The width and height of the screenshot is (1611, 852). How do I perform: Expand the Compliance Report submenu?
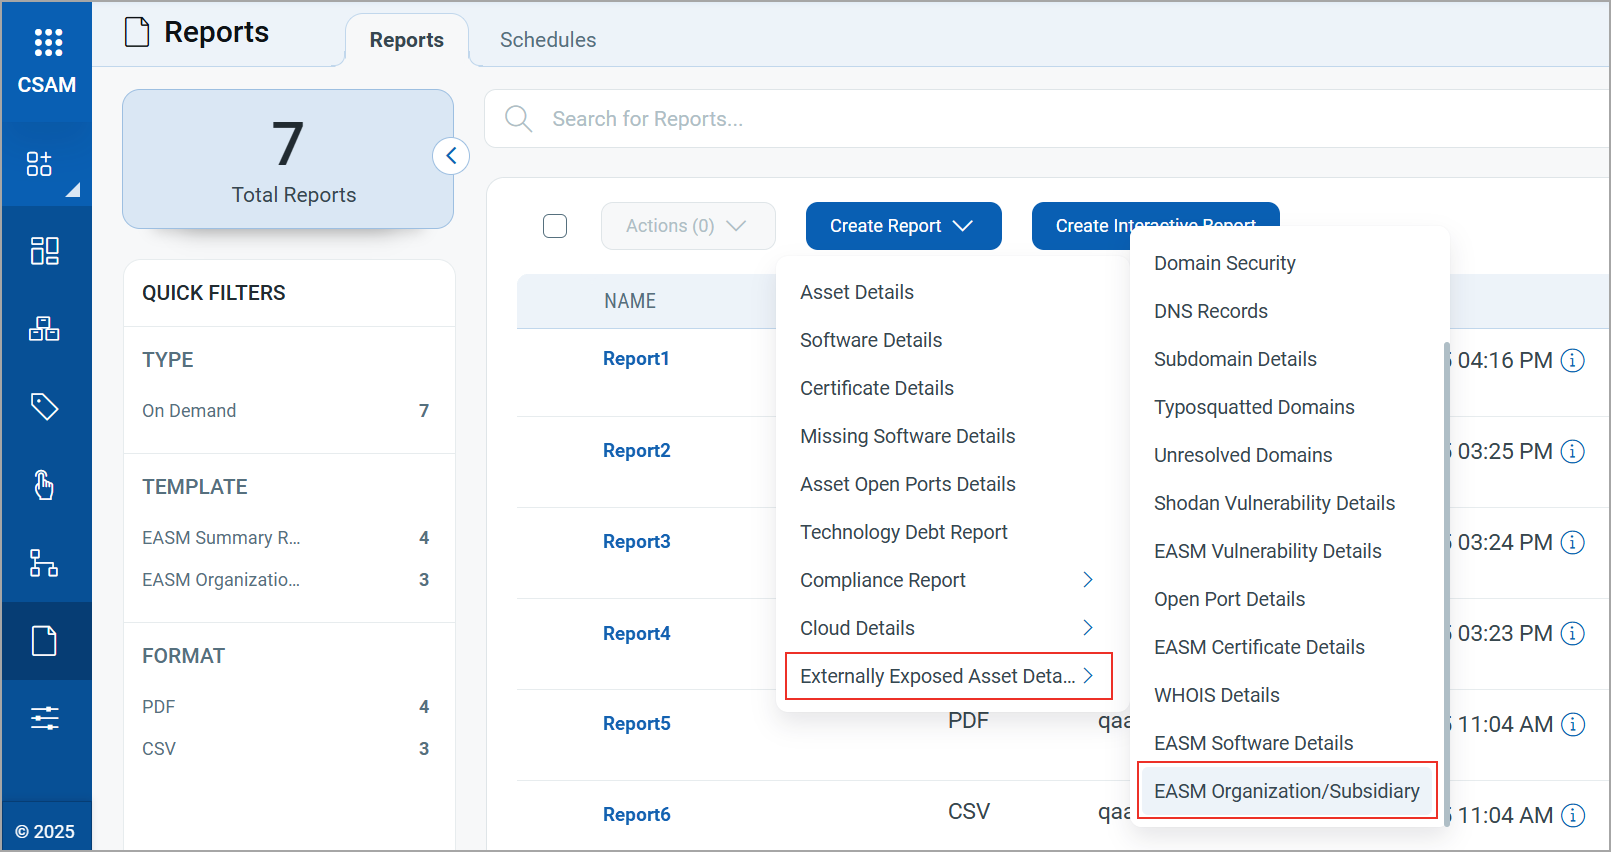(946, 580)
